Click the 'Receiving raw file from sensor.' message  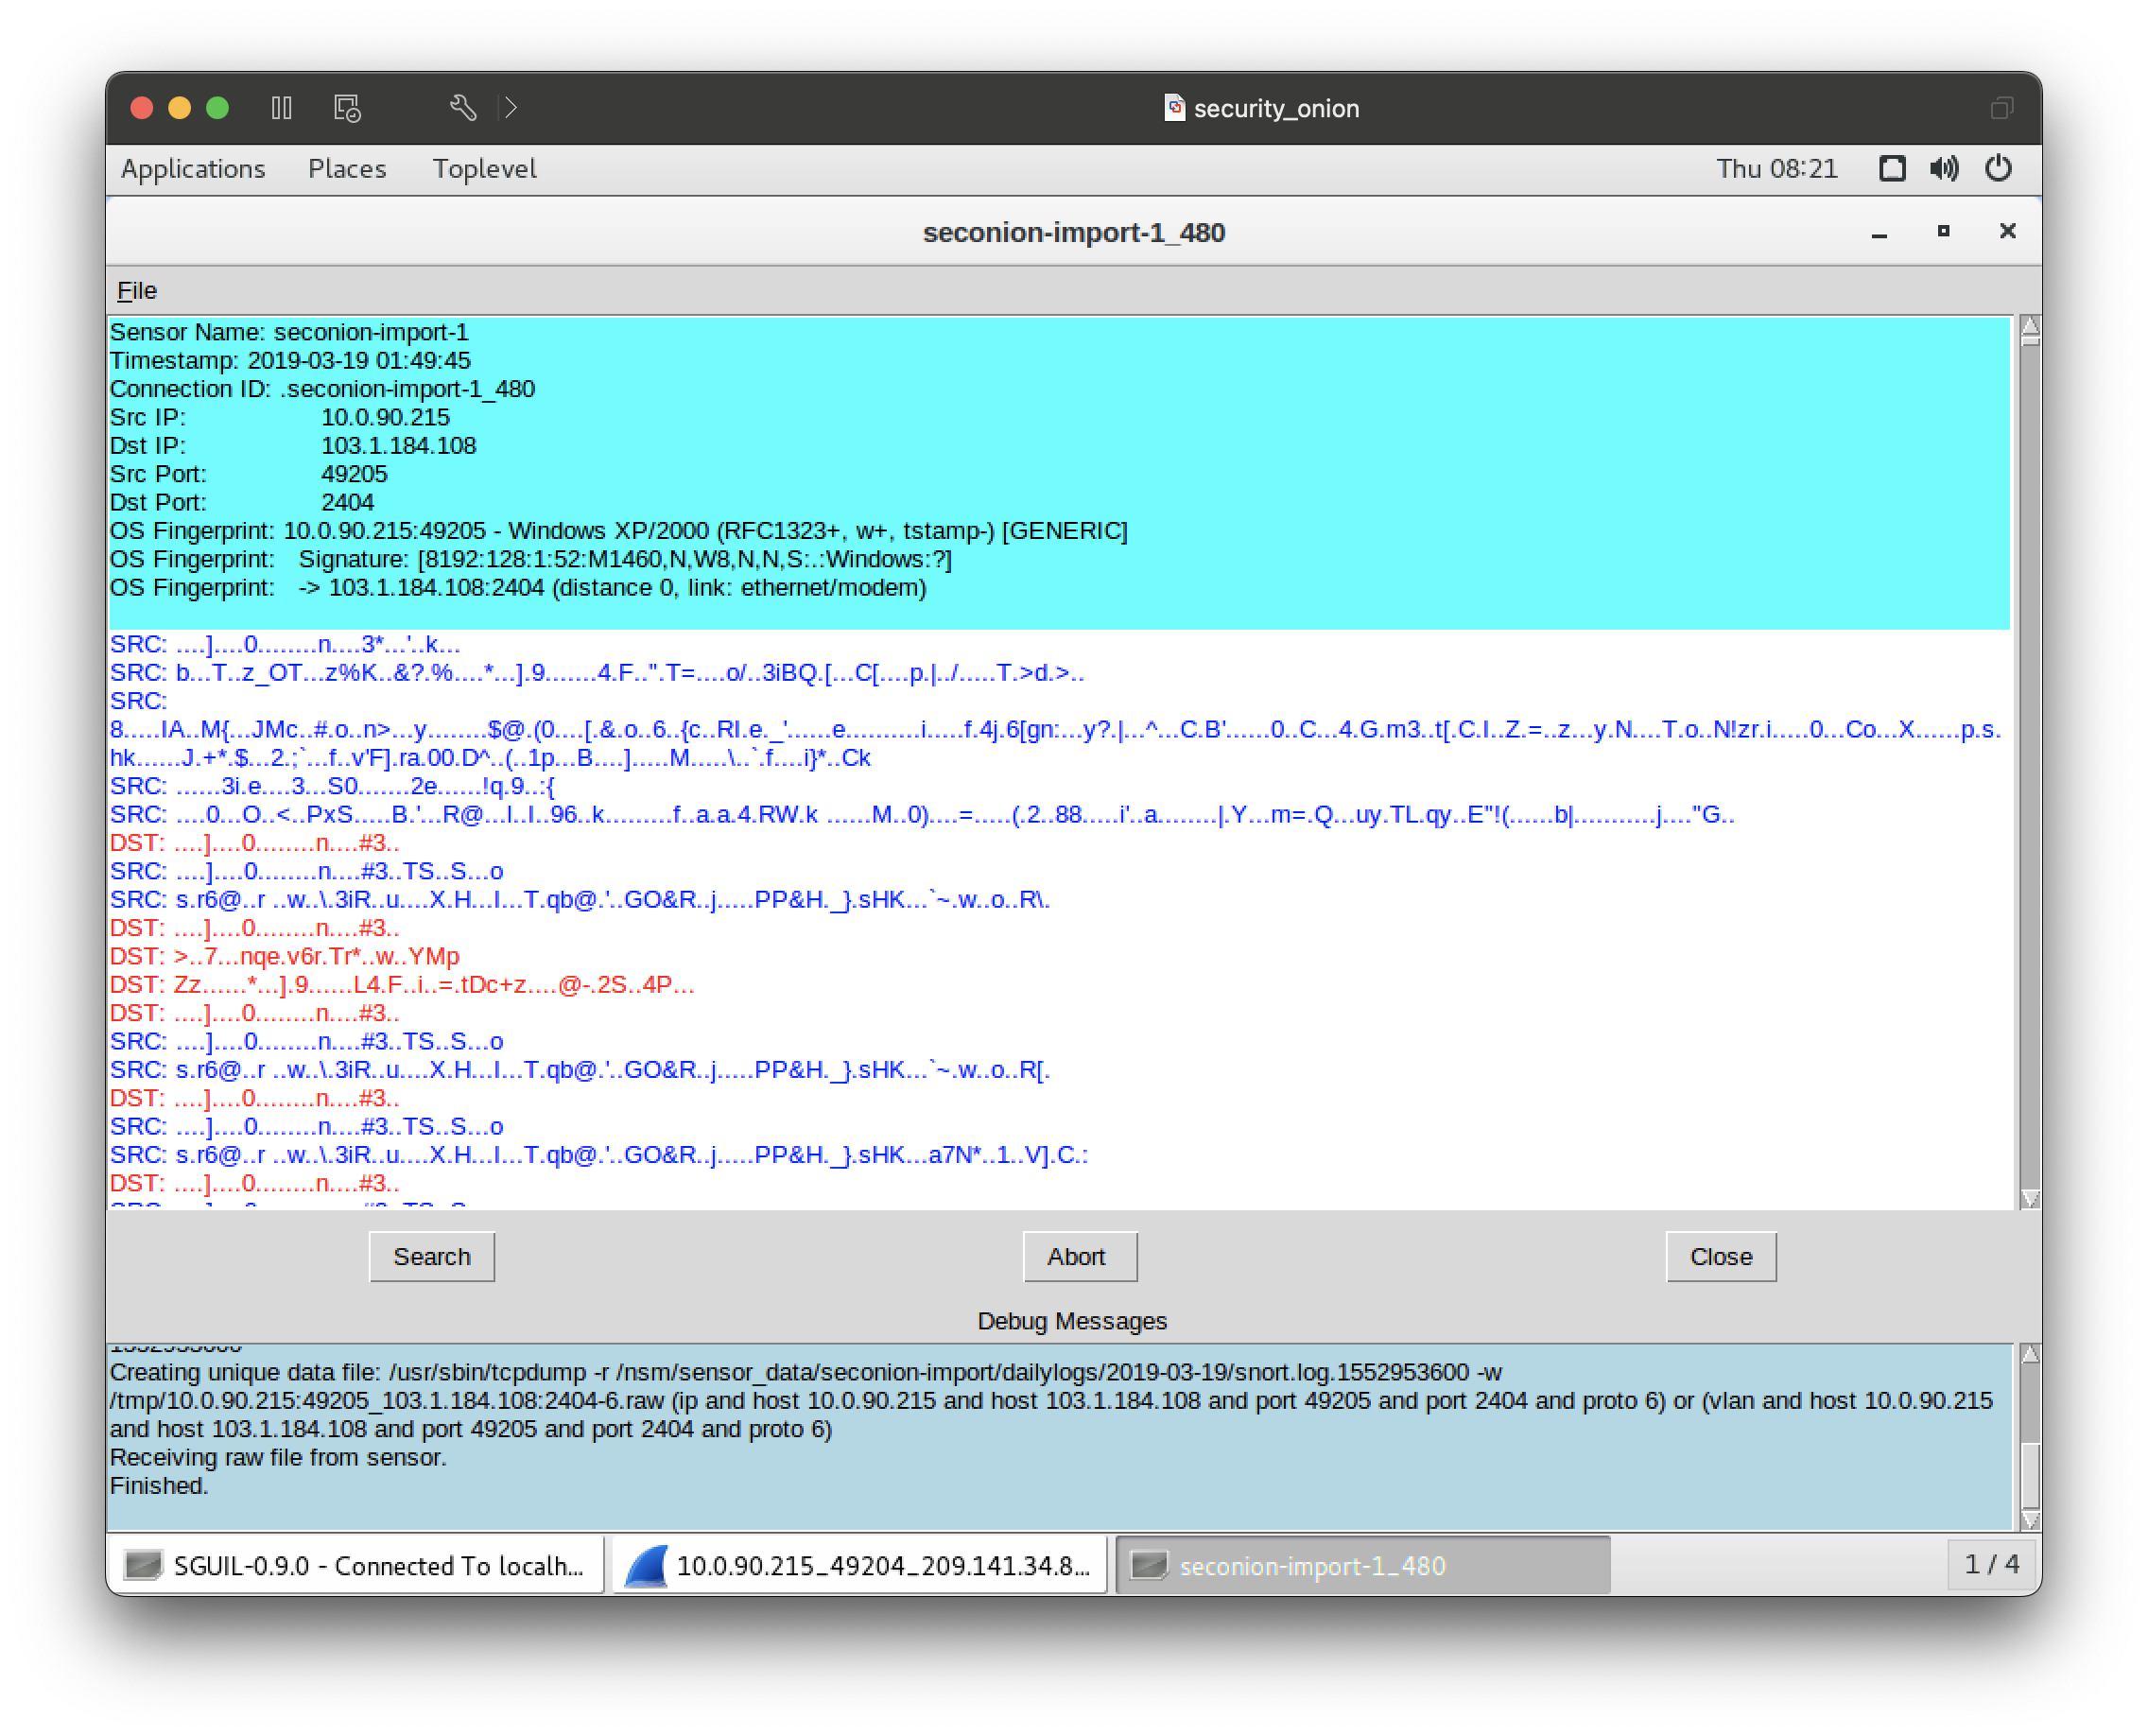click(x=278, y=1458)
